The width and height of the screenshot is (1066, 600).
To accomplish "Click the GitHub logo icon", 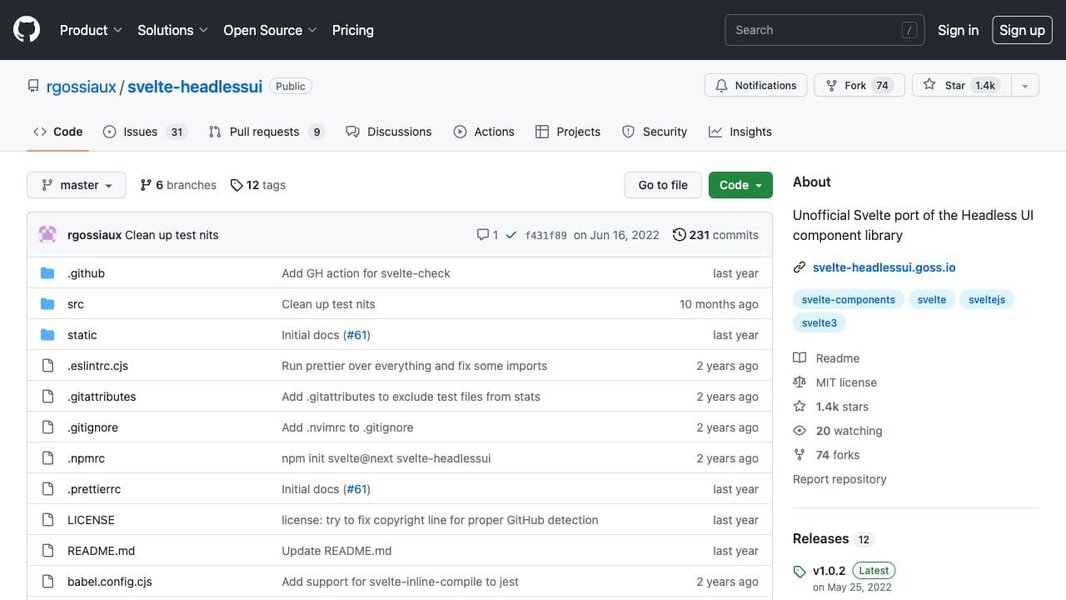I will [x=27, y=30].
